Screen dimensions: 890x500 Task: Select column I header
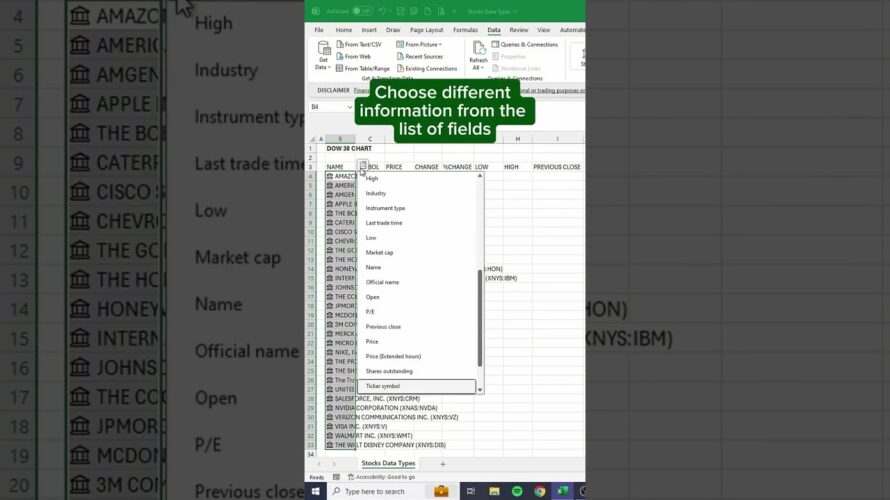(x=557, y=139)
